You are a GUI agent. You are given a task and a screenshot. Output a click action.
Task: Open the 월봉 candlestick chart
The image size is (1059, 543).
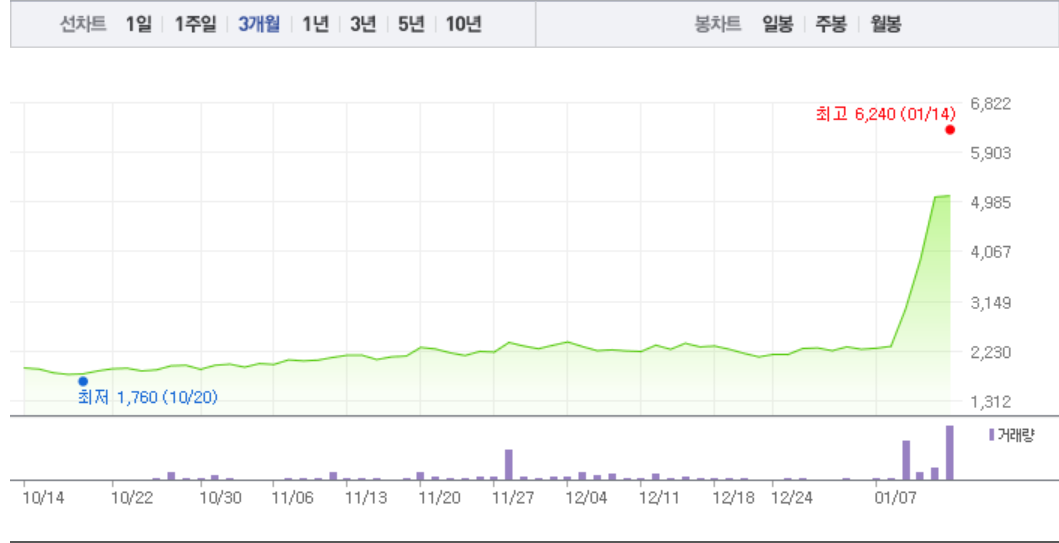885,25
